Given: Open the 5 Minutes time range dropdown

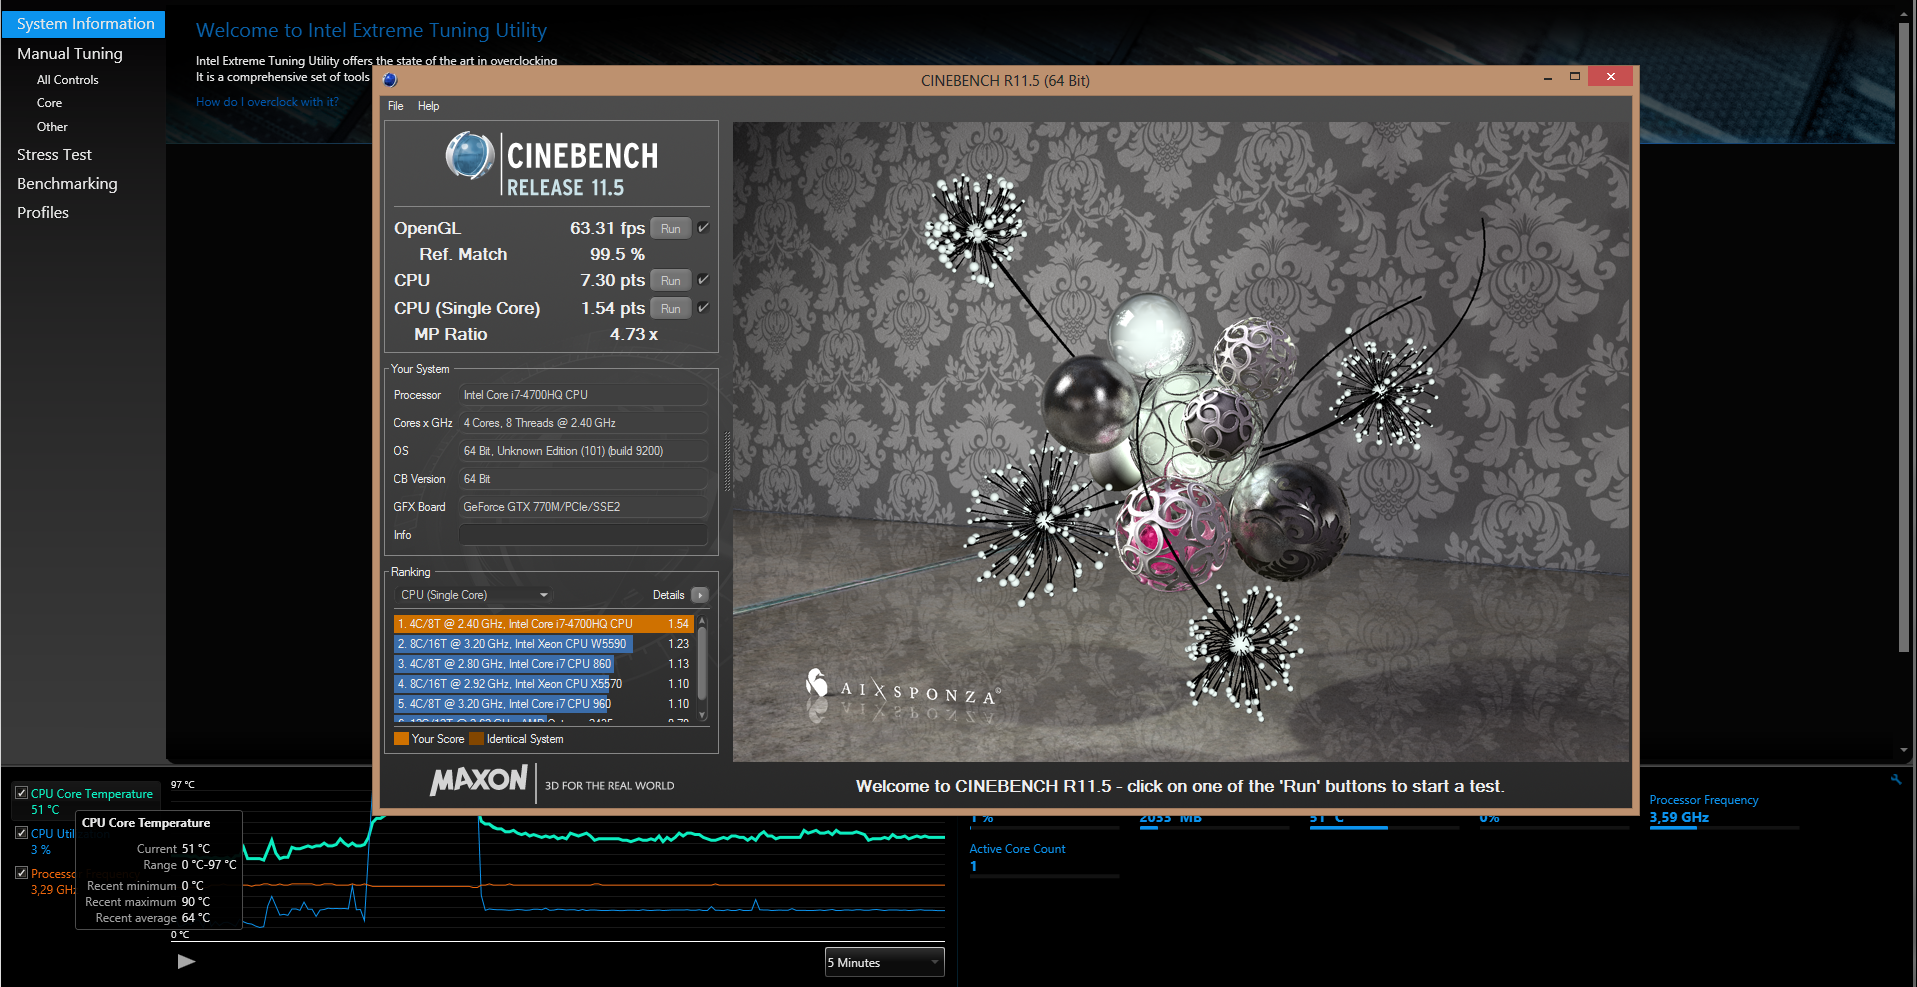Looking at the screenshot, I should [x=884, y=962].
